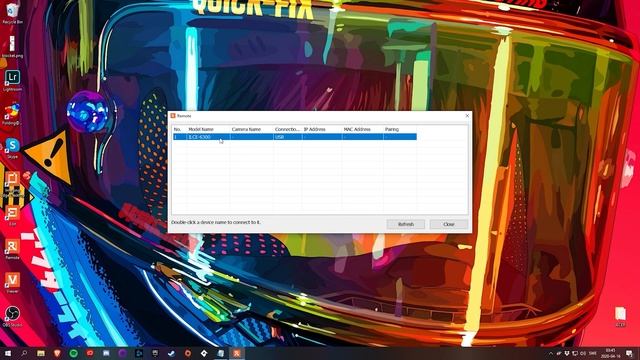Image resolution: width=640 pixels, height=360 pixels.
Task: Select the bracket.png file on desktop
Action: (x=12, y=47)
